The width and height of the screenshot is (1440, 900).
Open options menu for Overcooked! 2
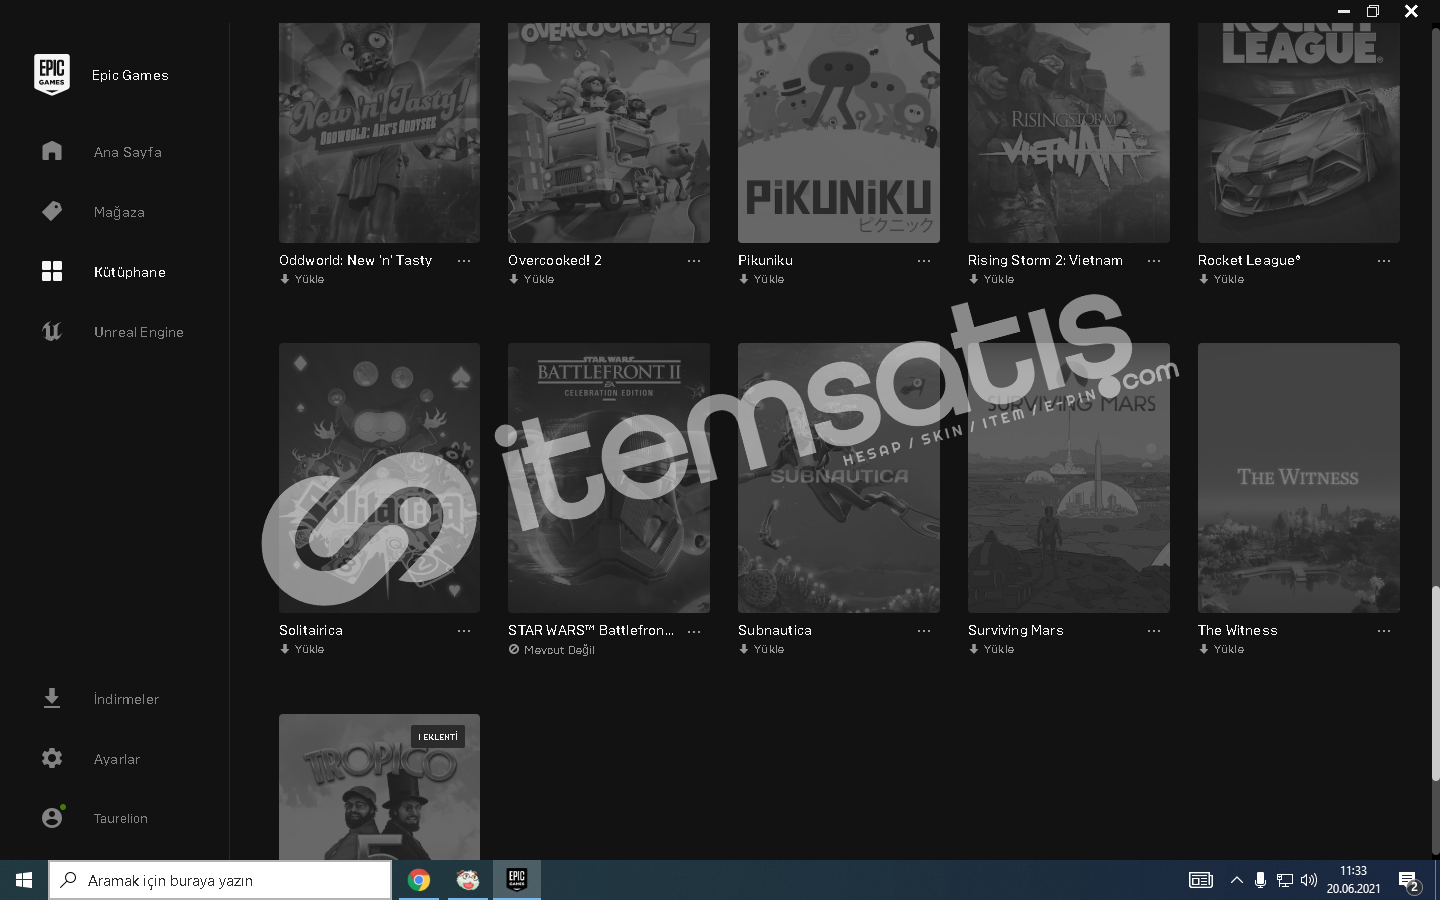coord(694,261)
